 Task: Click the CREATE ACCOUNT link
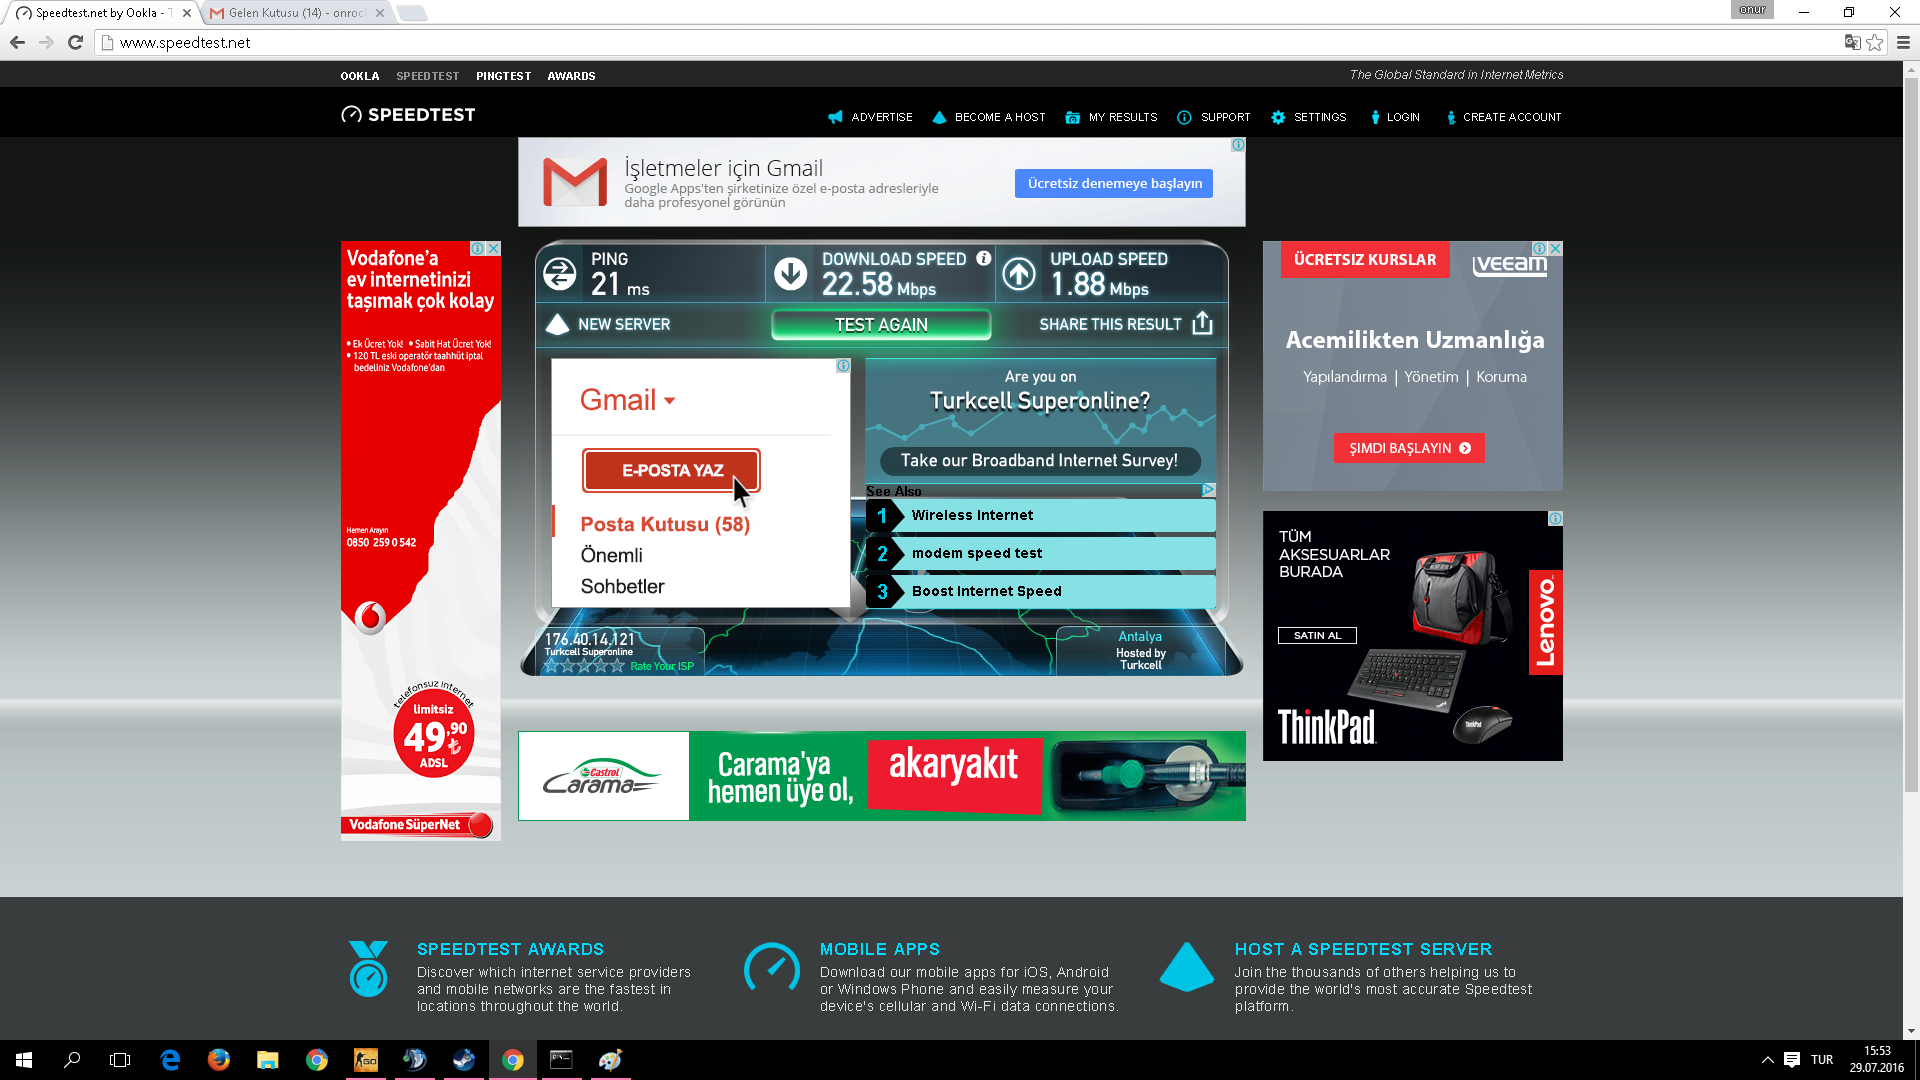(x=1512, y=117)
